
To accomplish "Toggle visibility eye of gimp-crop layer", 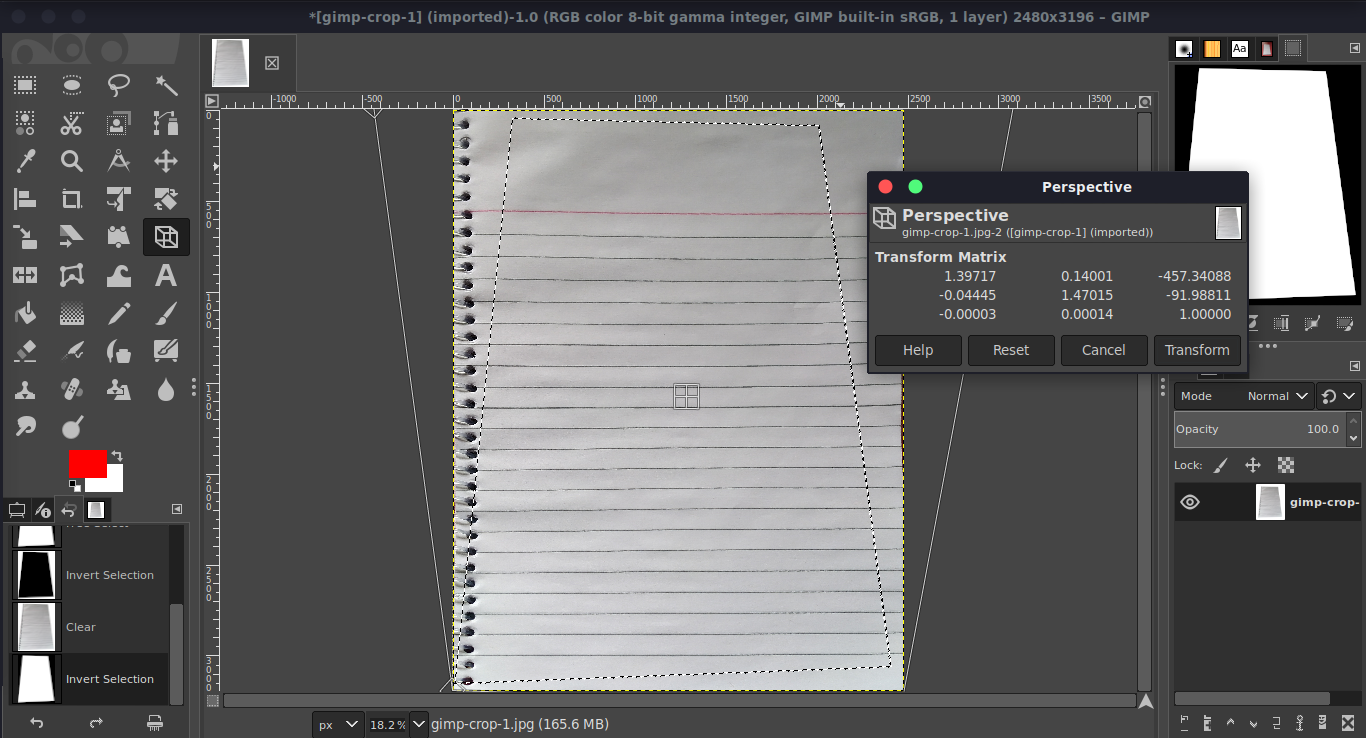I will (1190, 502).
